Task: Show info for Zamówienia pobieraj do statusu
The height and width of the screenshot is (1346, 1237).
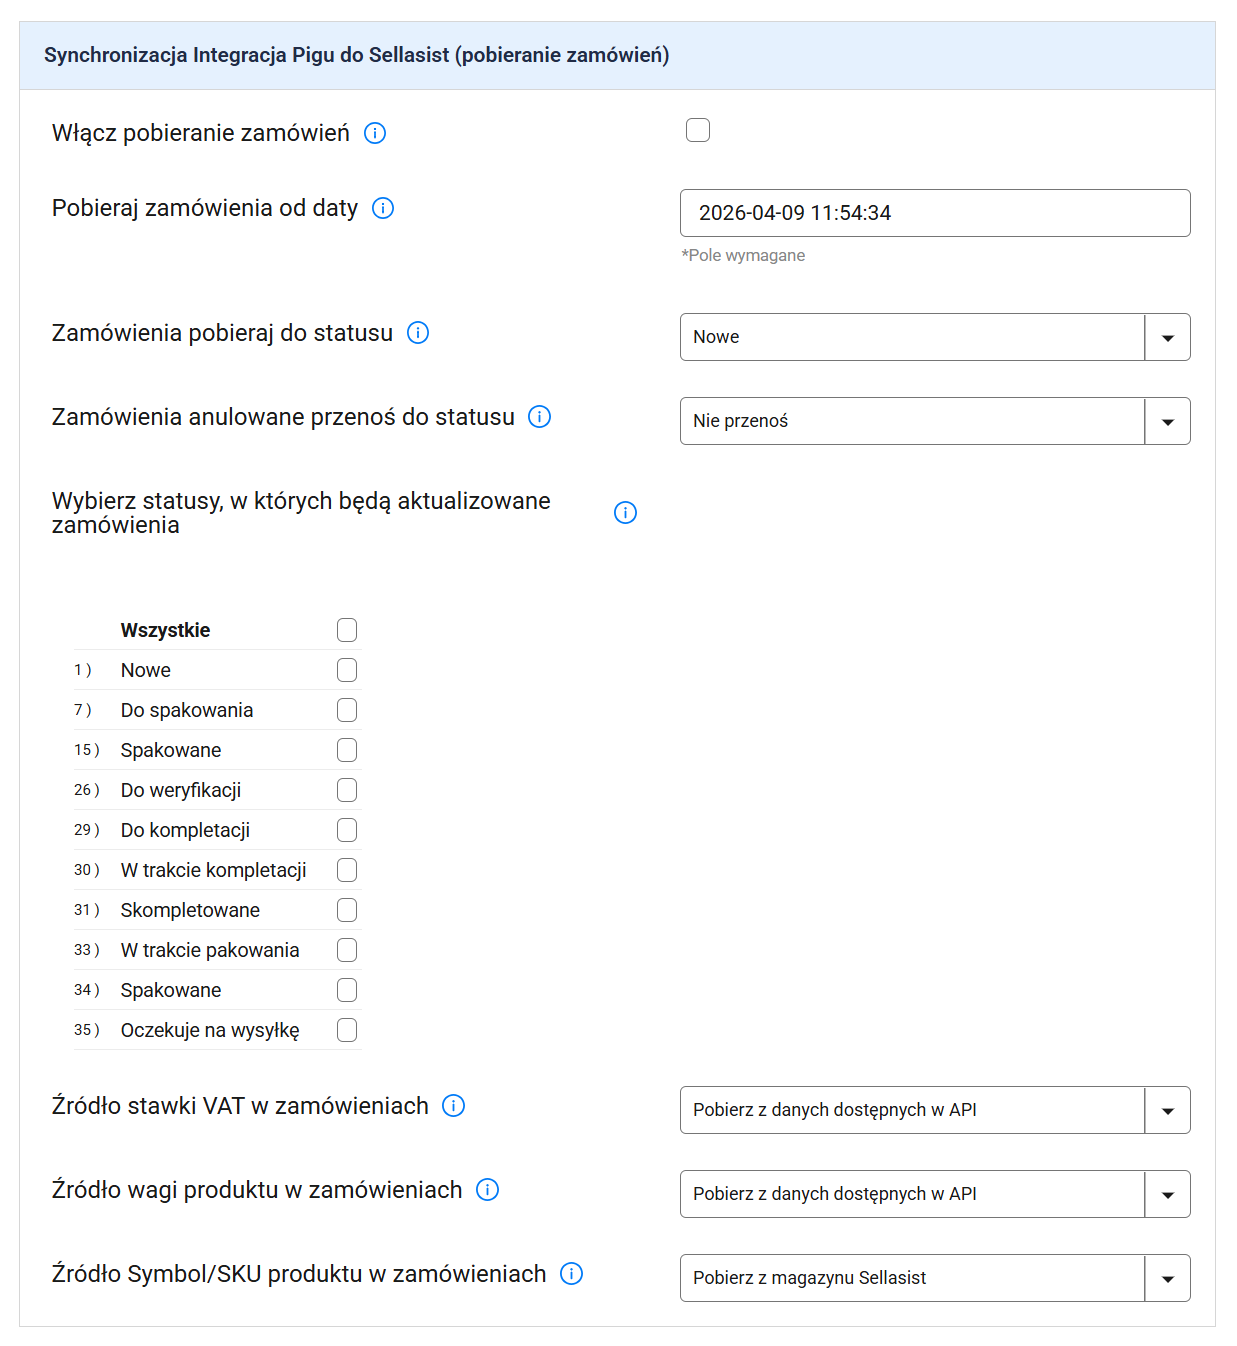Action: point(418,333)
